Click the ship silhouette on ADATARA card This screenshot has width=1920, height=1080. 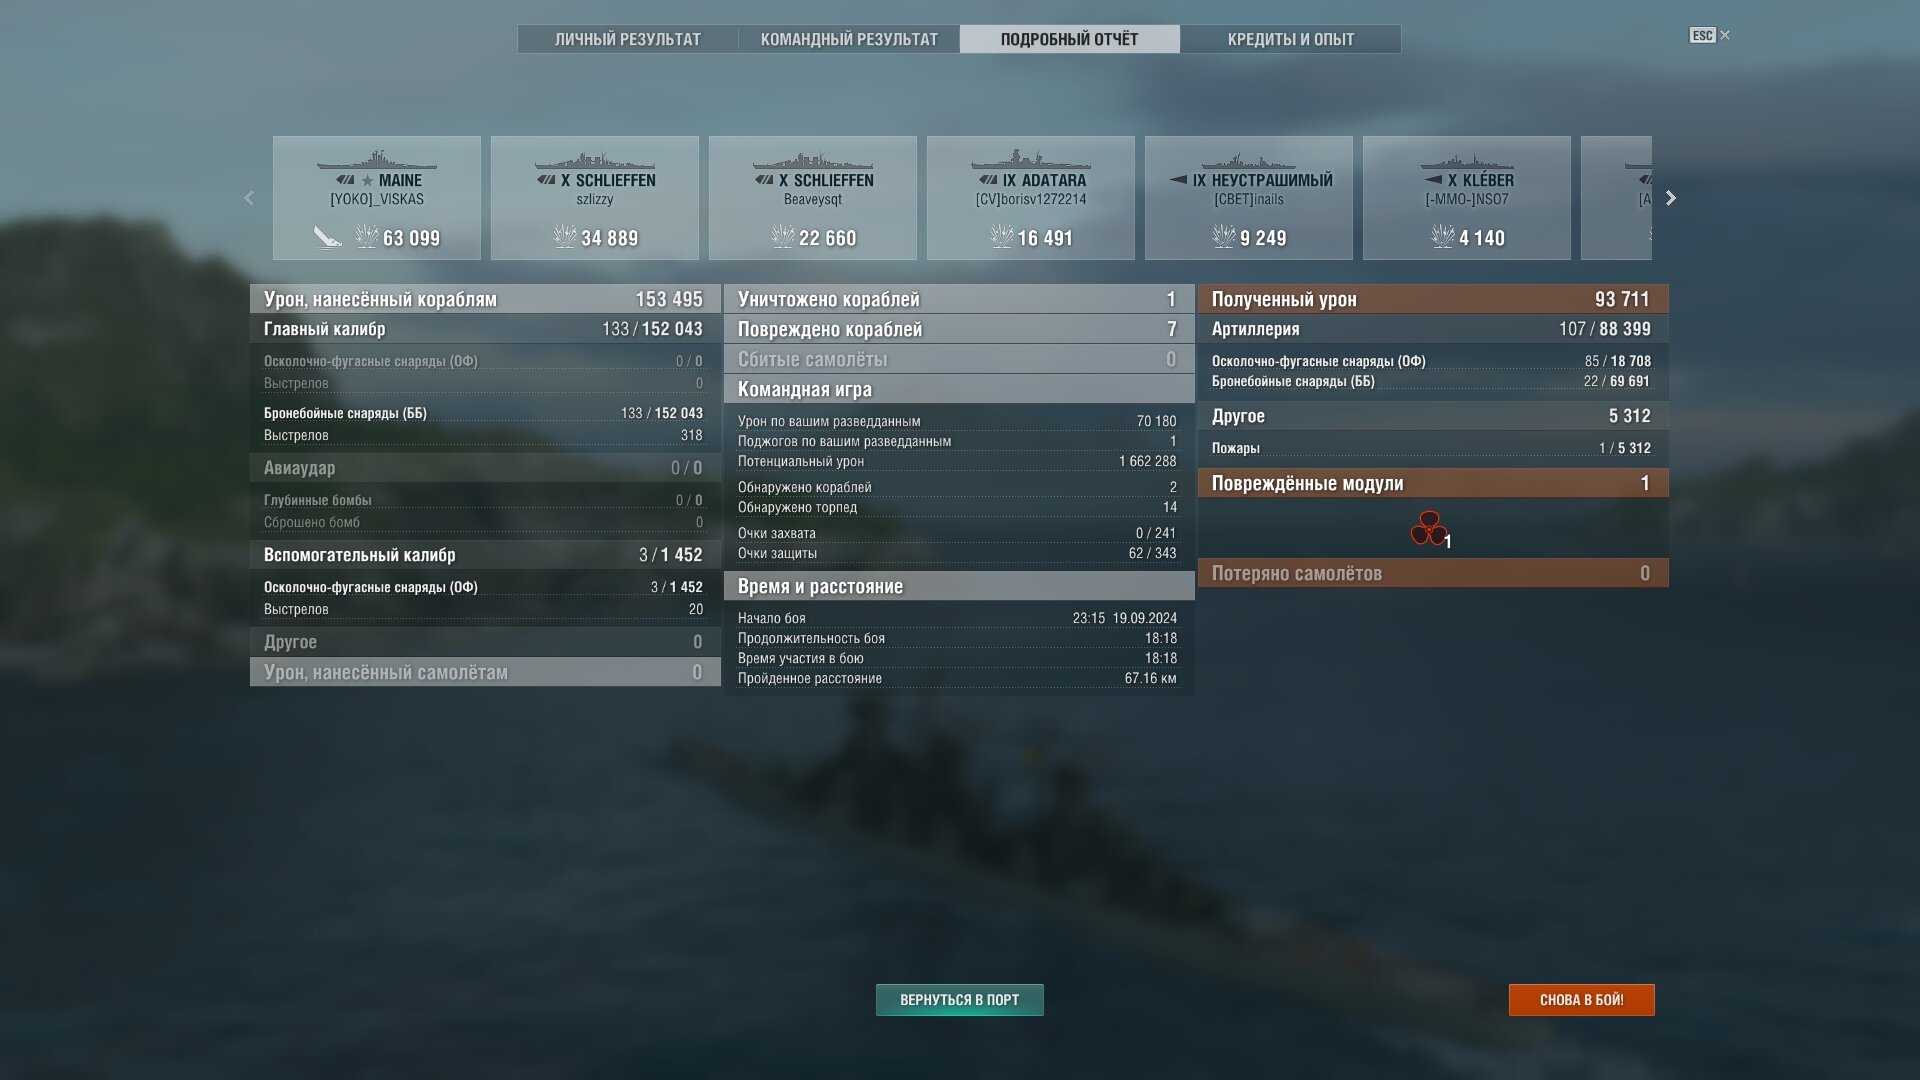click(1030, 159)
